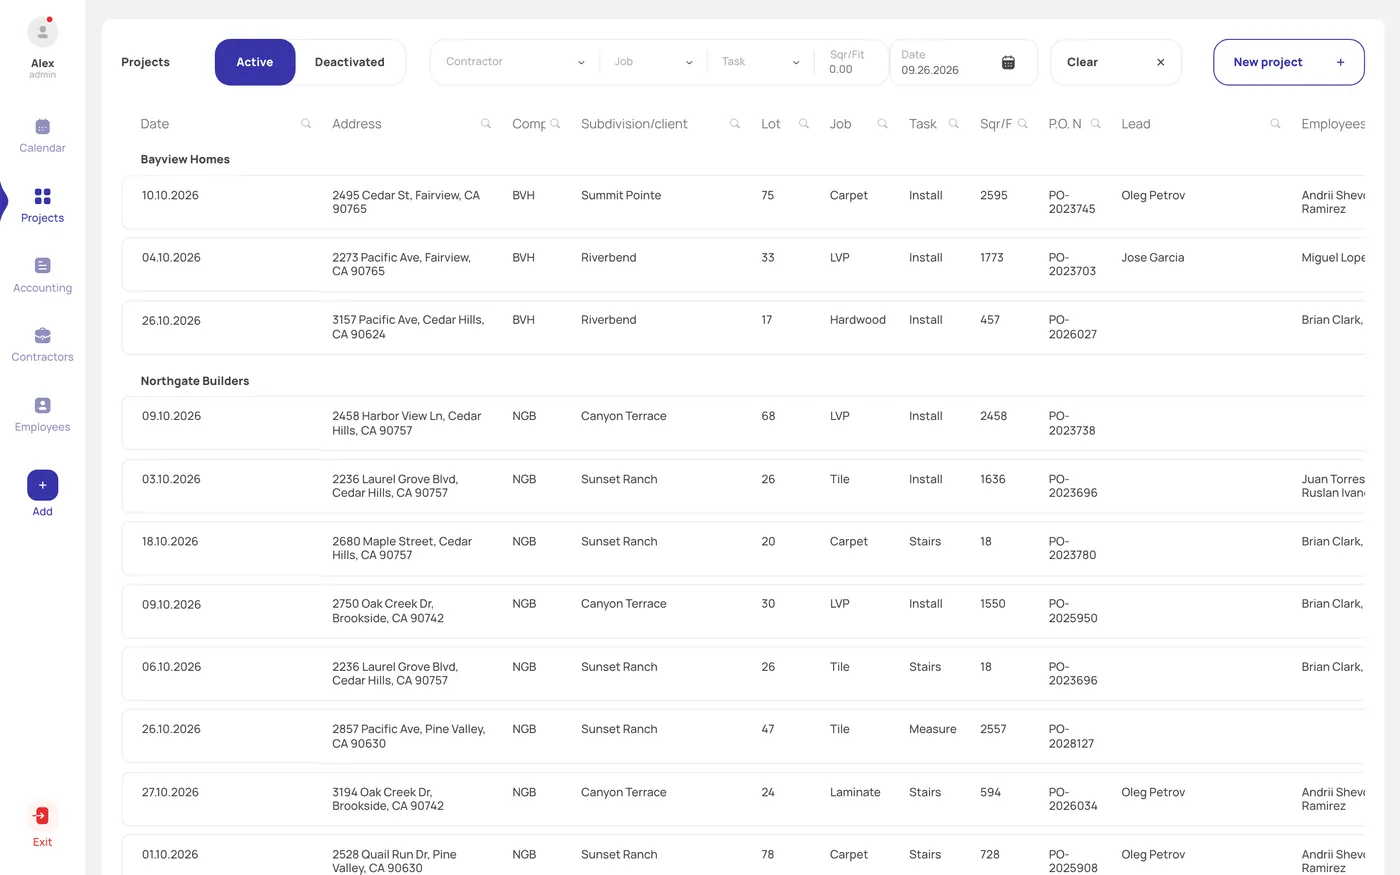Click the Laminate job cell
Image resolution: width=1400 pixels, height=875 pixels.
click(855, 793)
